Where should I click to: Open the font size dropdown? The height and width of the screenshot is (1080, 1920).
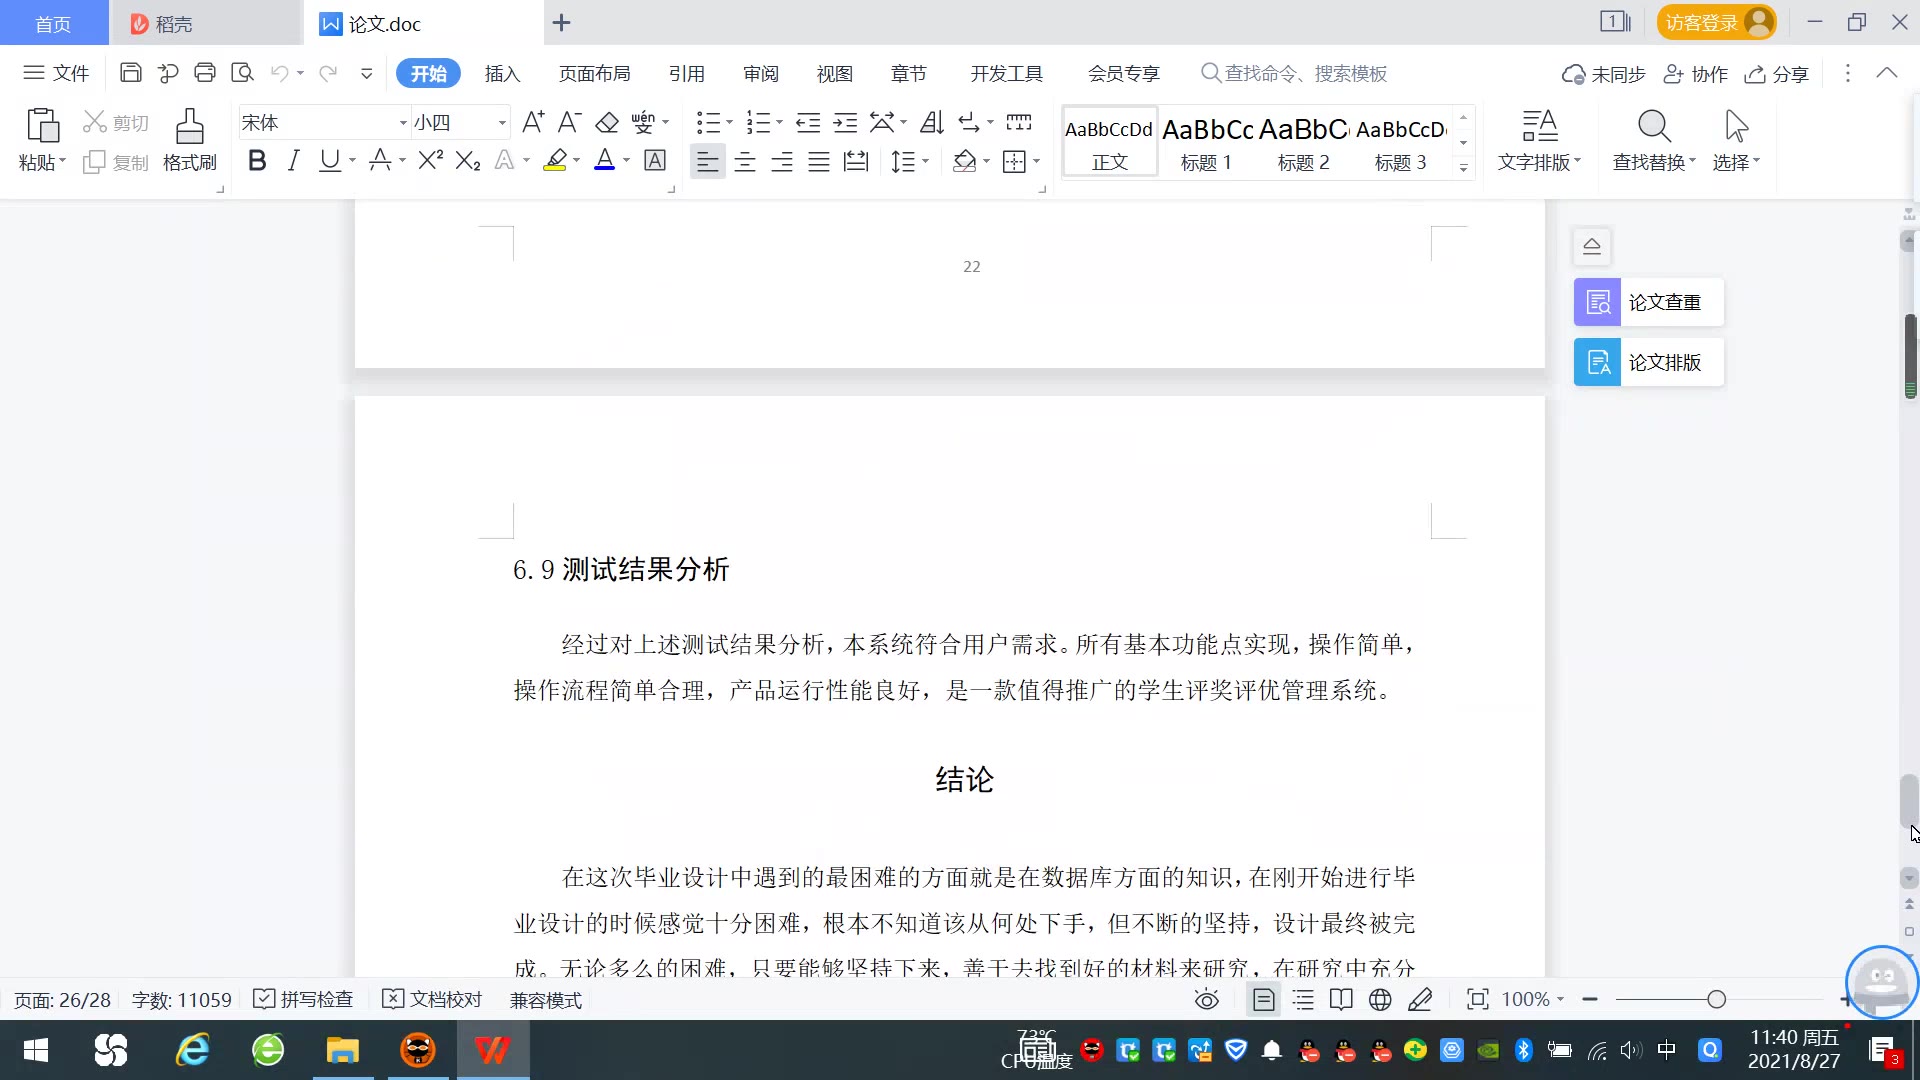[502, 123]
